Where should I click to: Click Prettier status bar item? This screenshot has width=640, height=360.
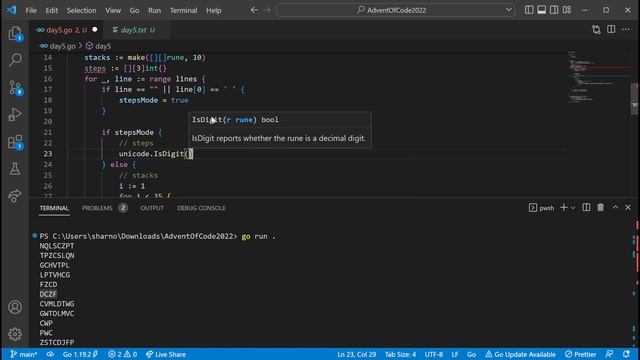pos(580,354)
